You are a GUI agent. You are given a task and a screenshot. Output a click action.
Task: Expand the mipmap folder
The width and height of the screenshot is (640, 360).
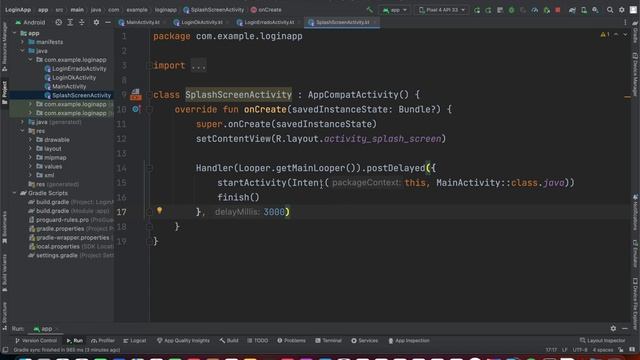30,158
